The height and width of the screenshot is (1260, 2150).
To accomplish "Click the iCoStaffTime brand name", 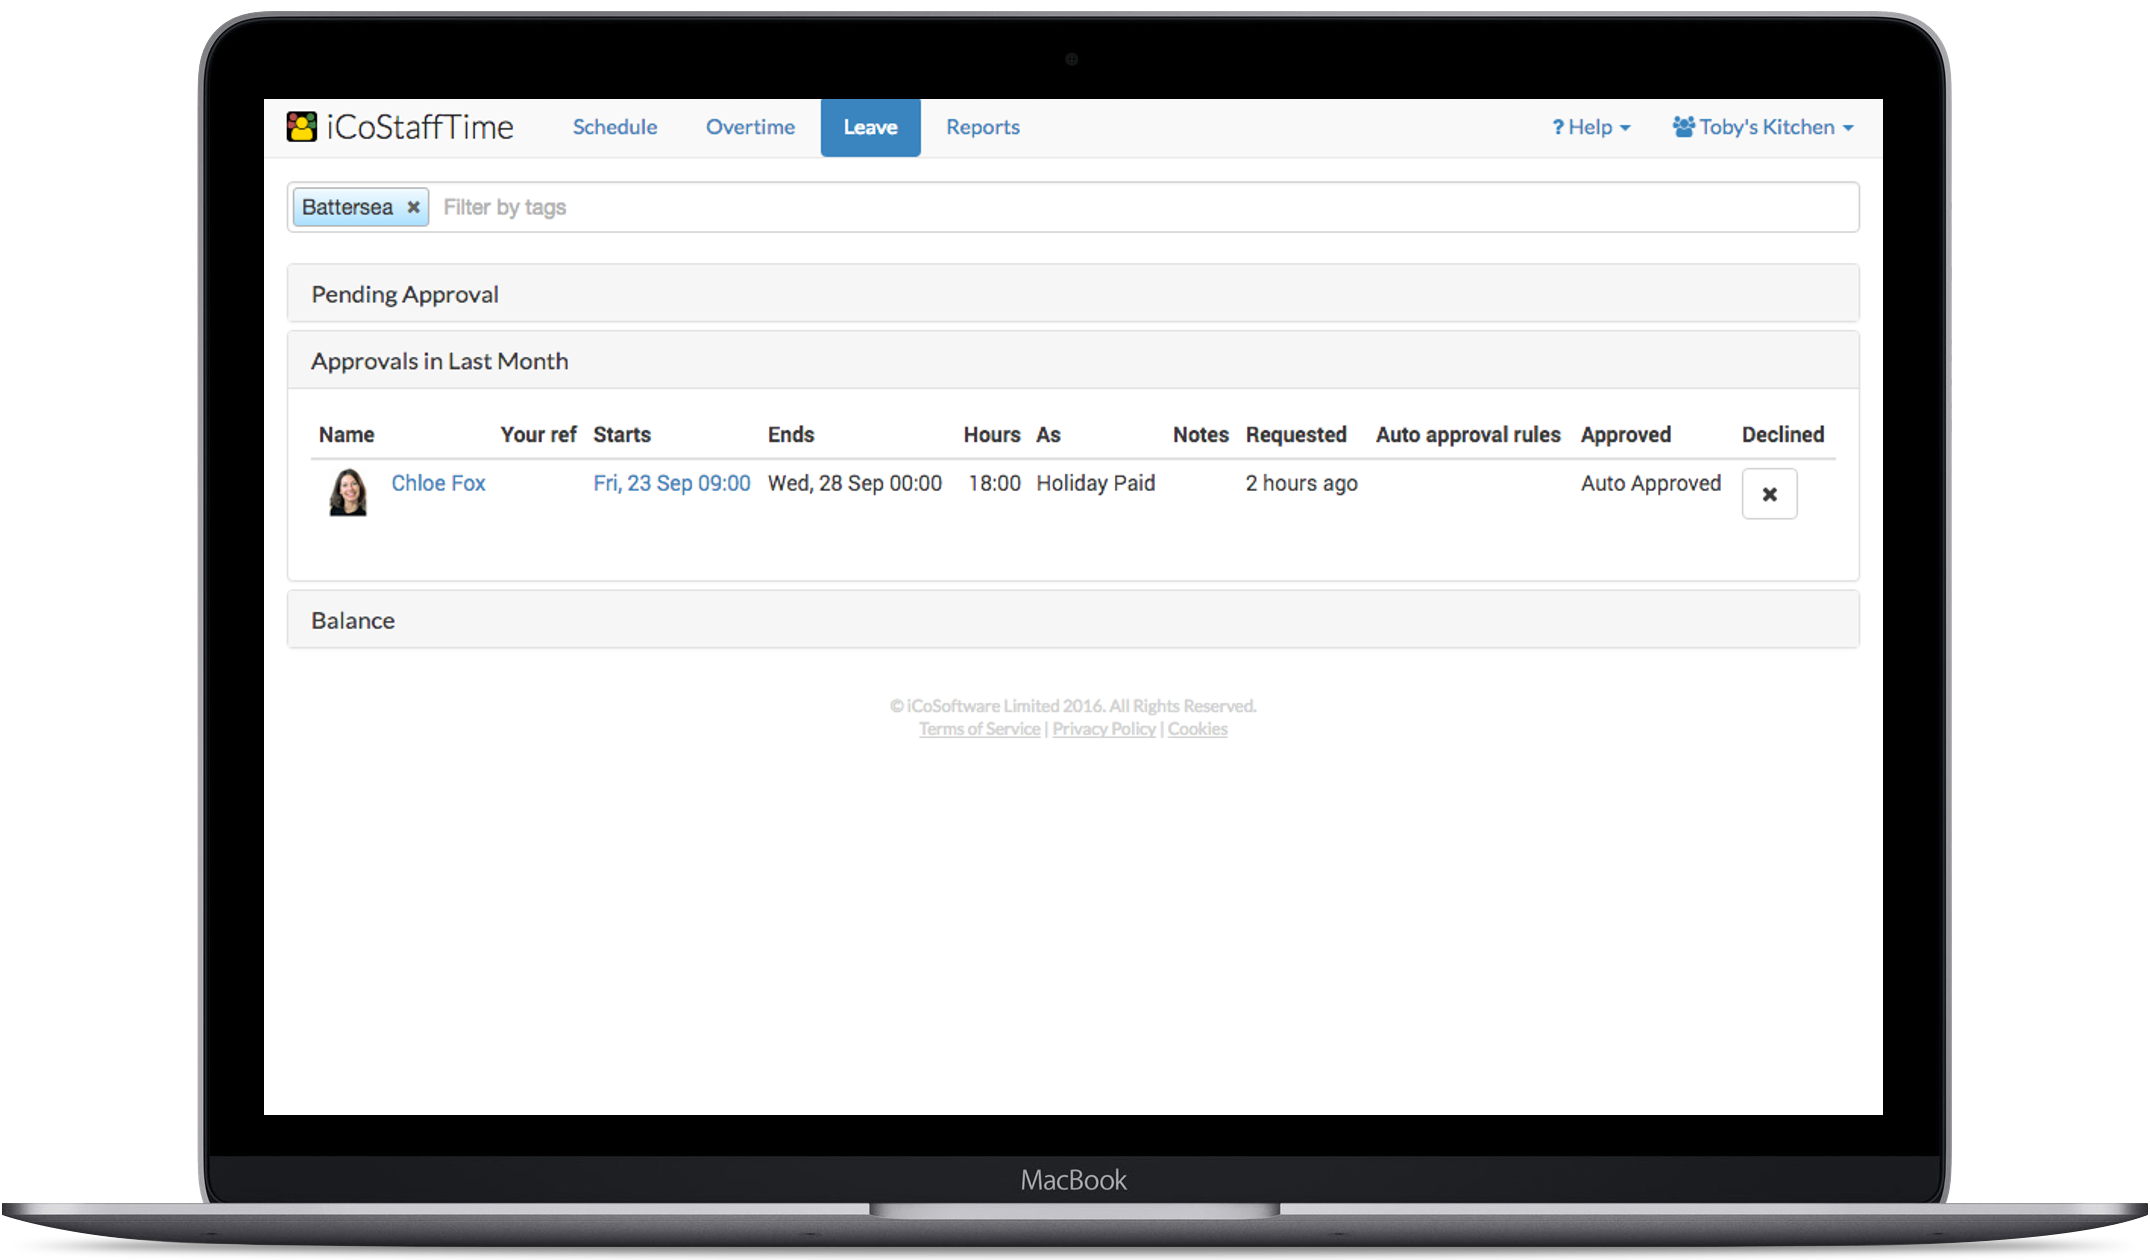I will click(420, 127).
